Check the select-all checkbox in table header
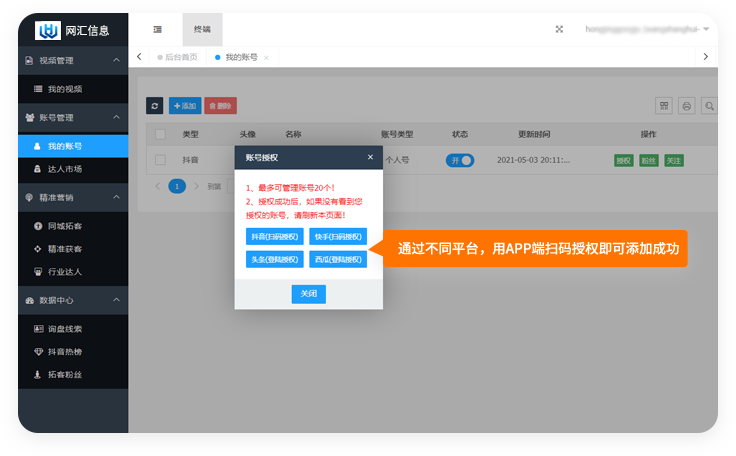The height and width of the screenshot is (456, 736). (x=160, y=134)
